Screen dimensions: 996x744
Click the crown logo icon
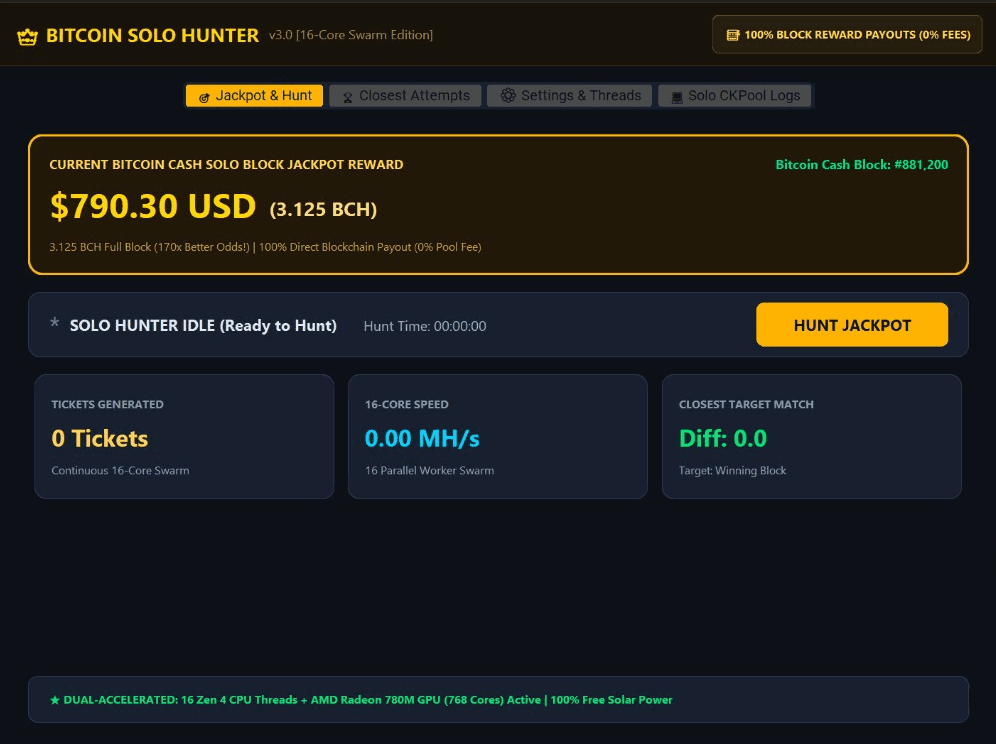click(27, 37)
